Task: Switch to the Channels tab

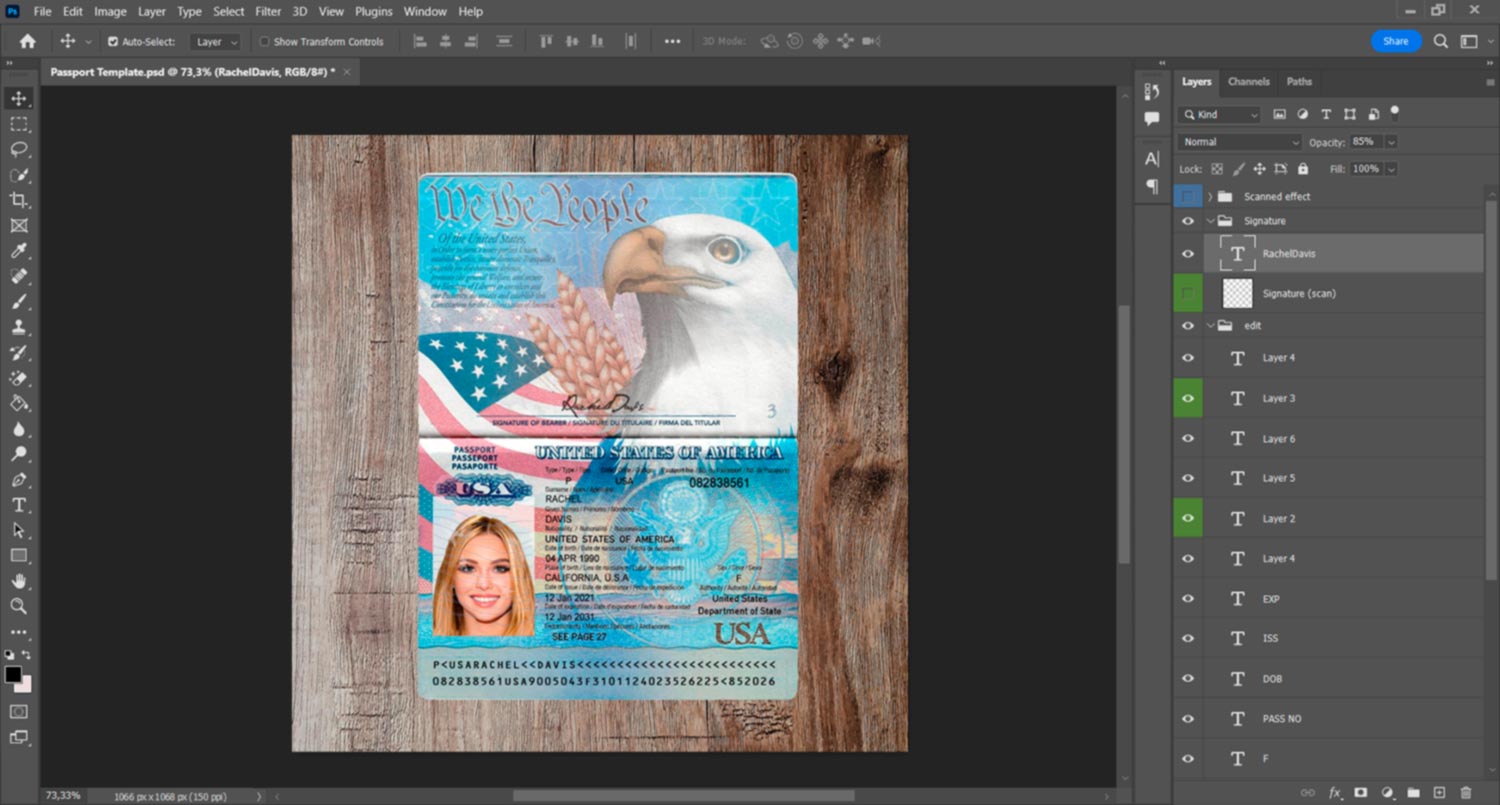Action: [x=1248, y=82]
